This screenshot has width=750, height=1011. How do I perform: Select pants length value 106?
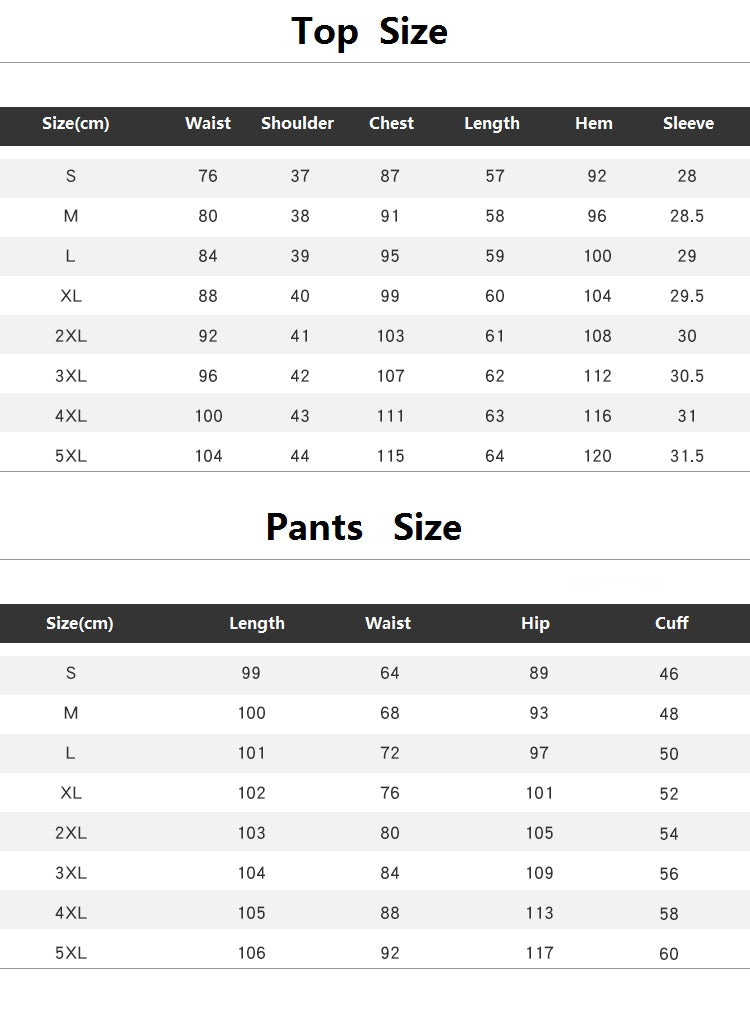(252, 953)
